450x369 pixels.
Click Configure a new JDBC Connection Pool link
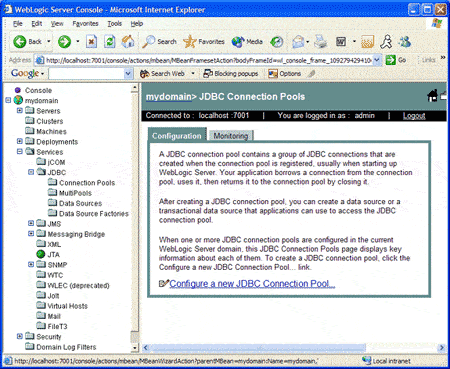(252, 284)
